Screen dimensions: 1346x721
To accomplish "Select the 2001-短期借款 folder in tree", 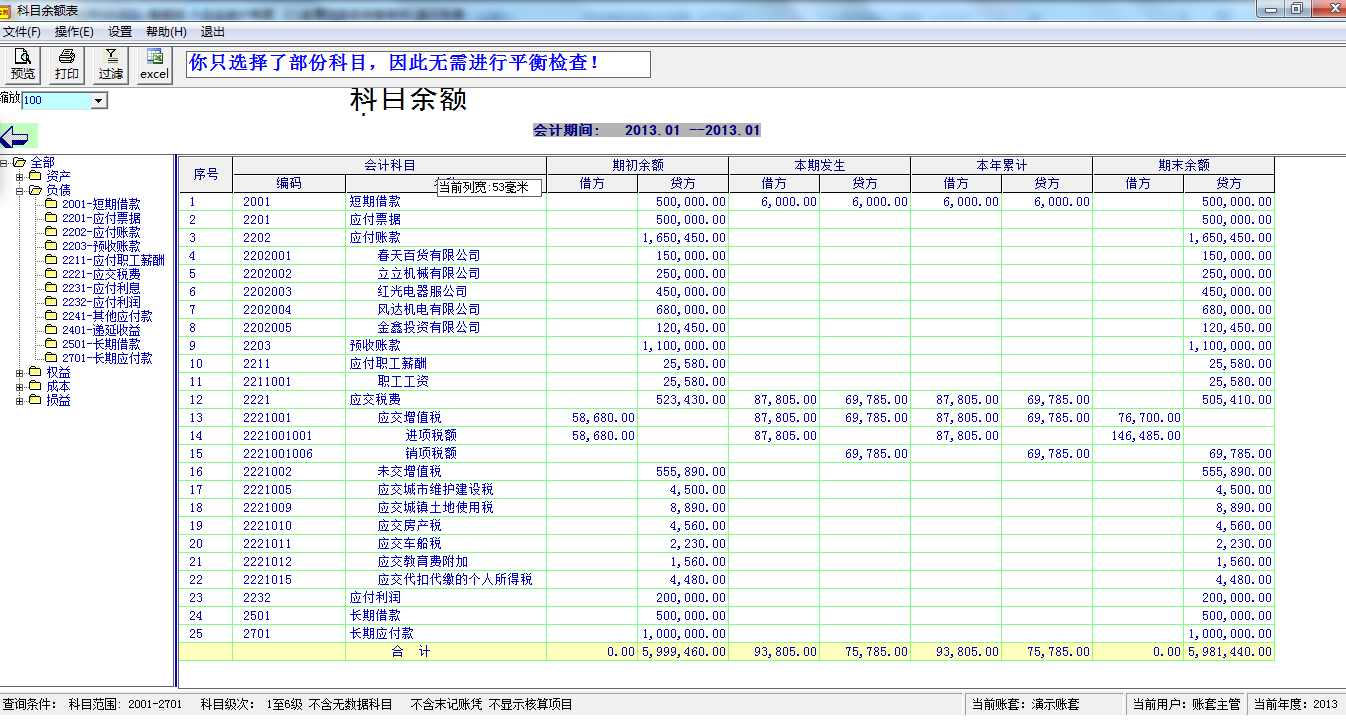I will 100,204.
